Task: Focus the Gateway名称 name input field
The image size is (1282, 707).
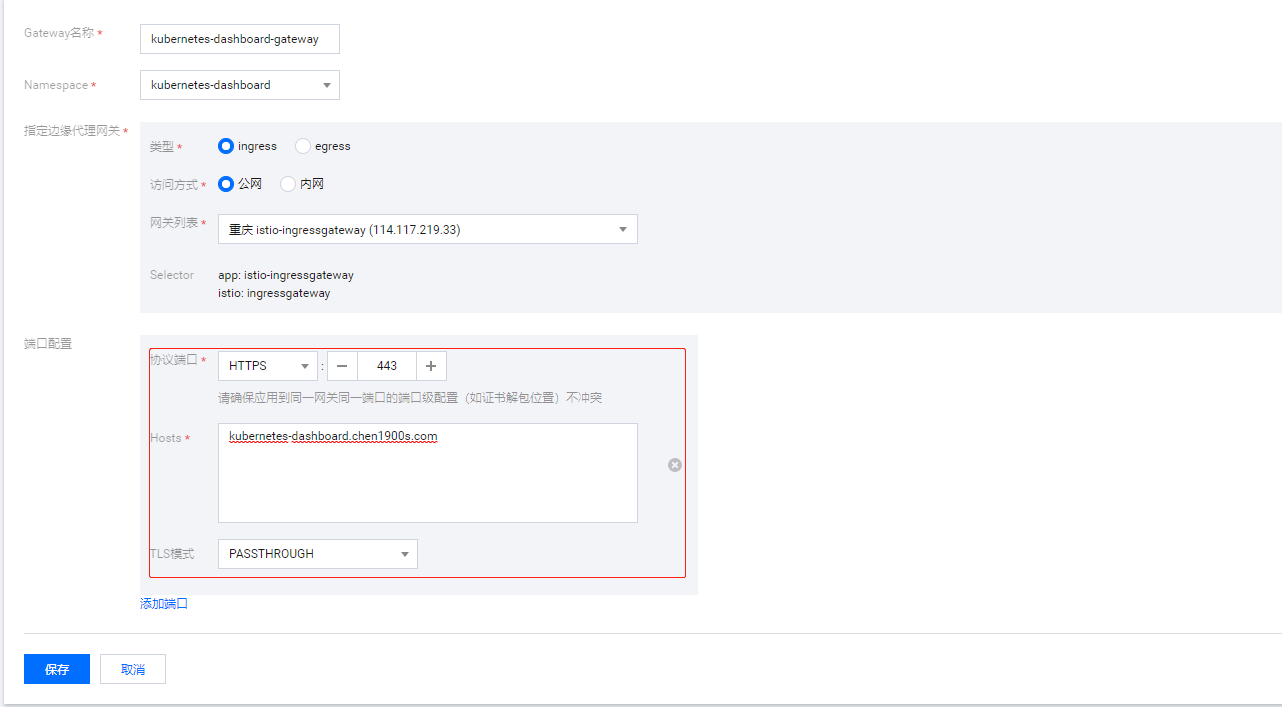Action: (239, 39)
